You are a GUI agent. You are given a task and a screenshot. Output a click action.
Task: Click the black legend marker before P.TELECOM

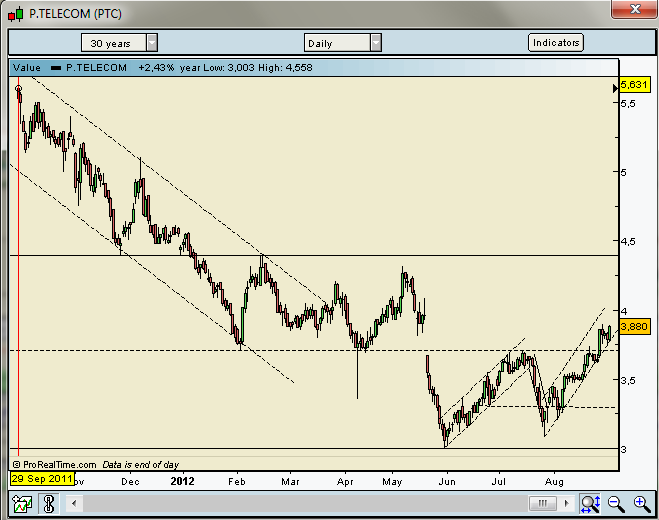56,68
